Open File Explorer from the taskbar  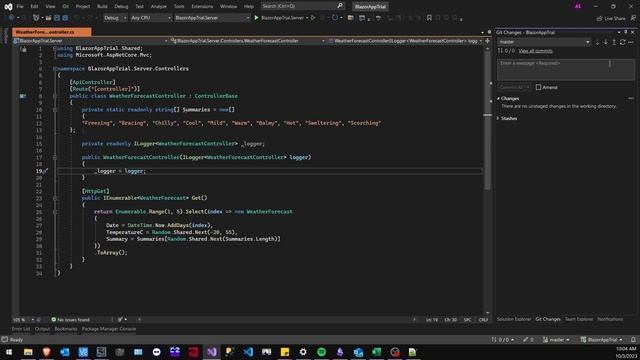(x=28, y=352)
